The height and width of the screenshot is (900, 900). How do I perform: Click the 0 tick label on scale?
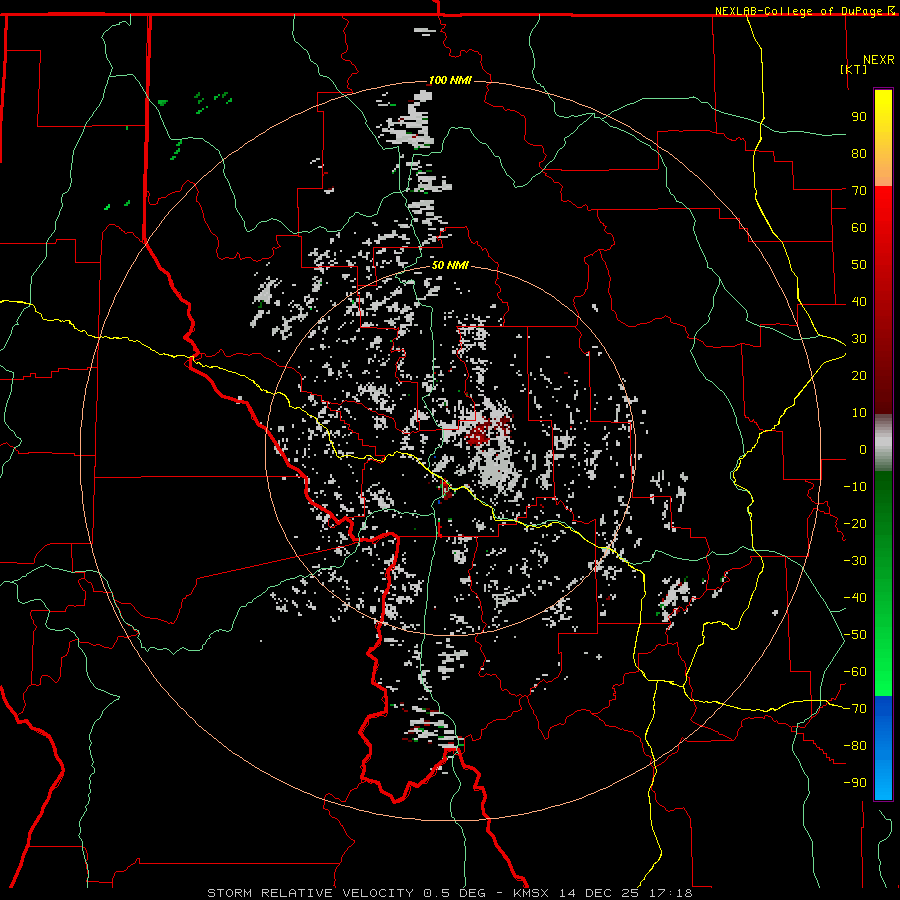863,449
